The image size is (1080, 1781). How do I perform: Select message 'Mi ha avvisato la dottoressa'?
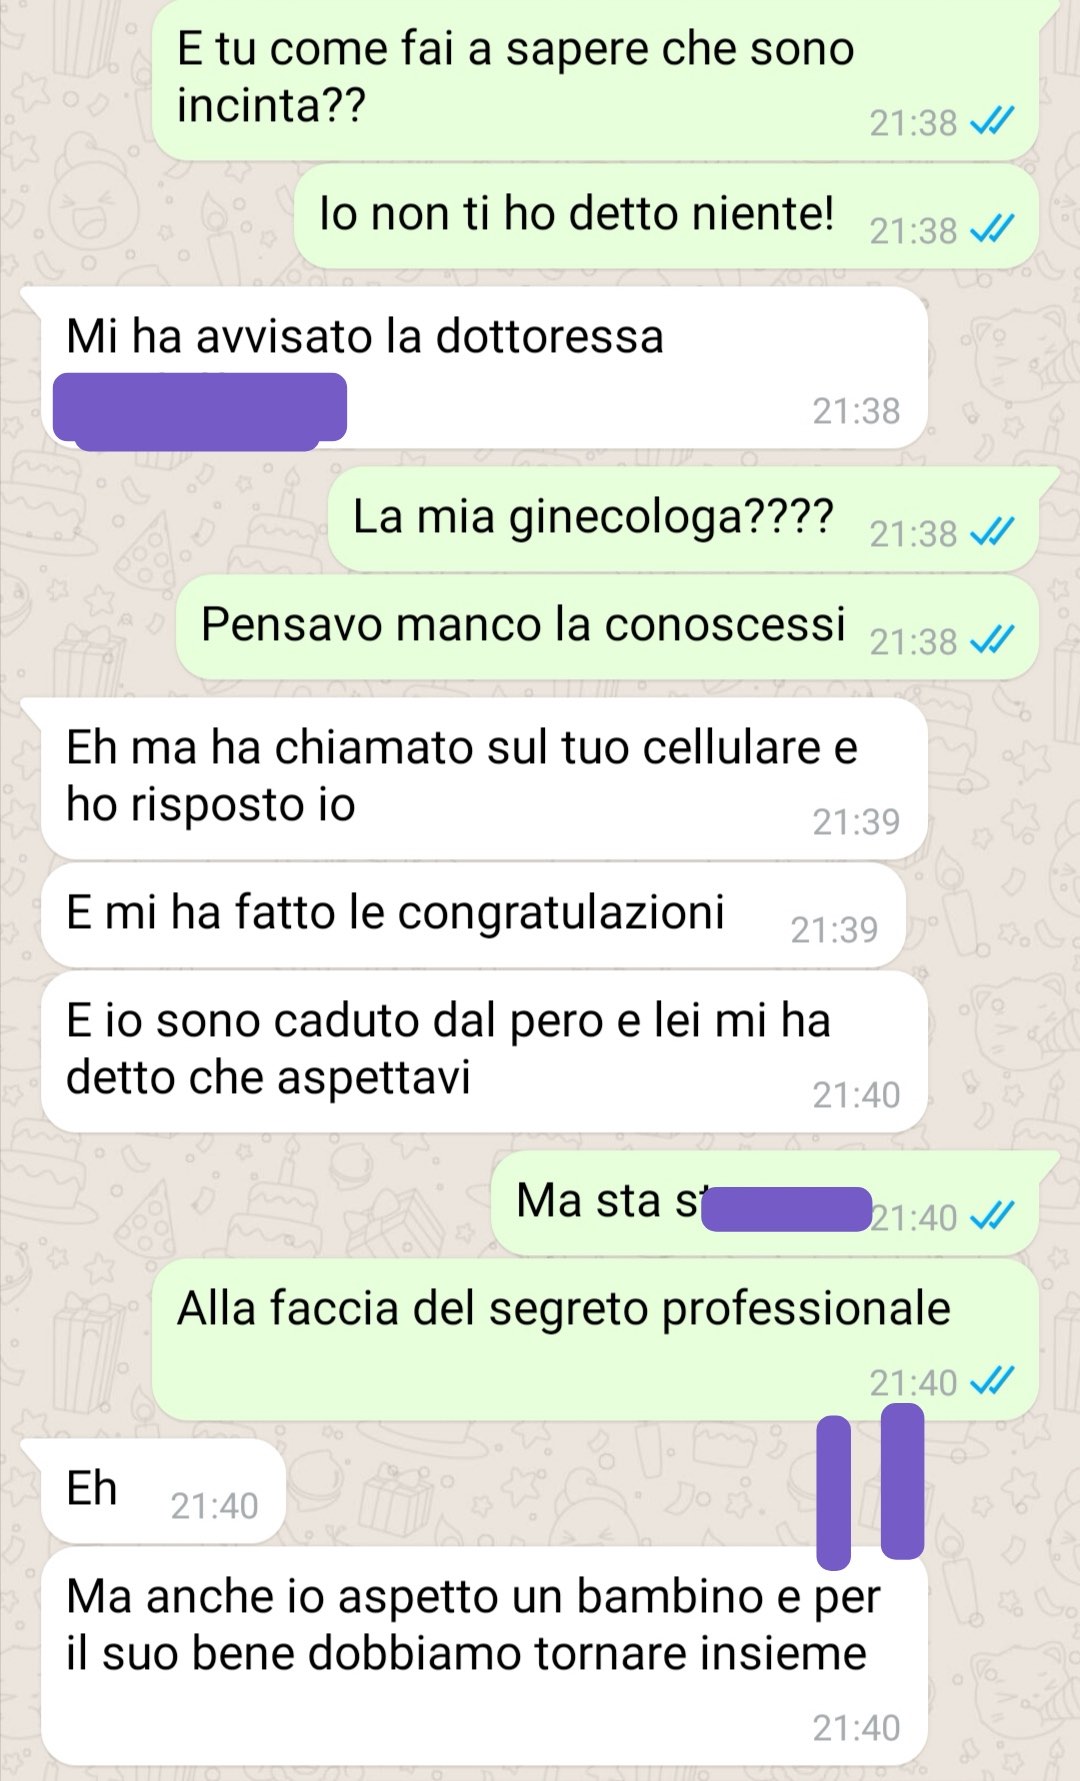pos(484,368)
